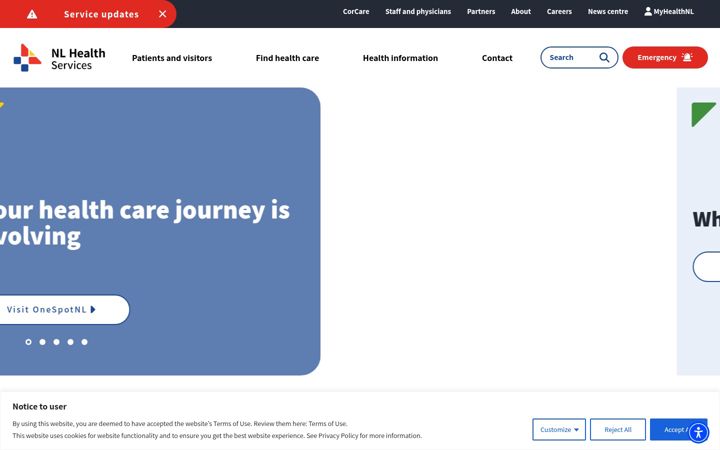The height and width of the screenshot is (450, 720).
Task: Select the fifth carousel slide dot
Action: tap(84, 342)
